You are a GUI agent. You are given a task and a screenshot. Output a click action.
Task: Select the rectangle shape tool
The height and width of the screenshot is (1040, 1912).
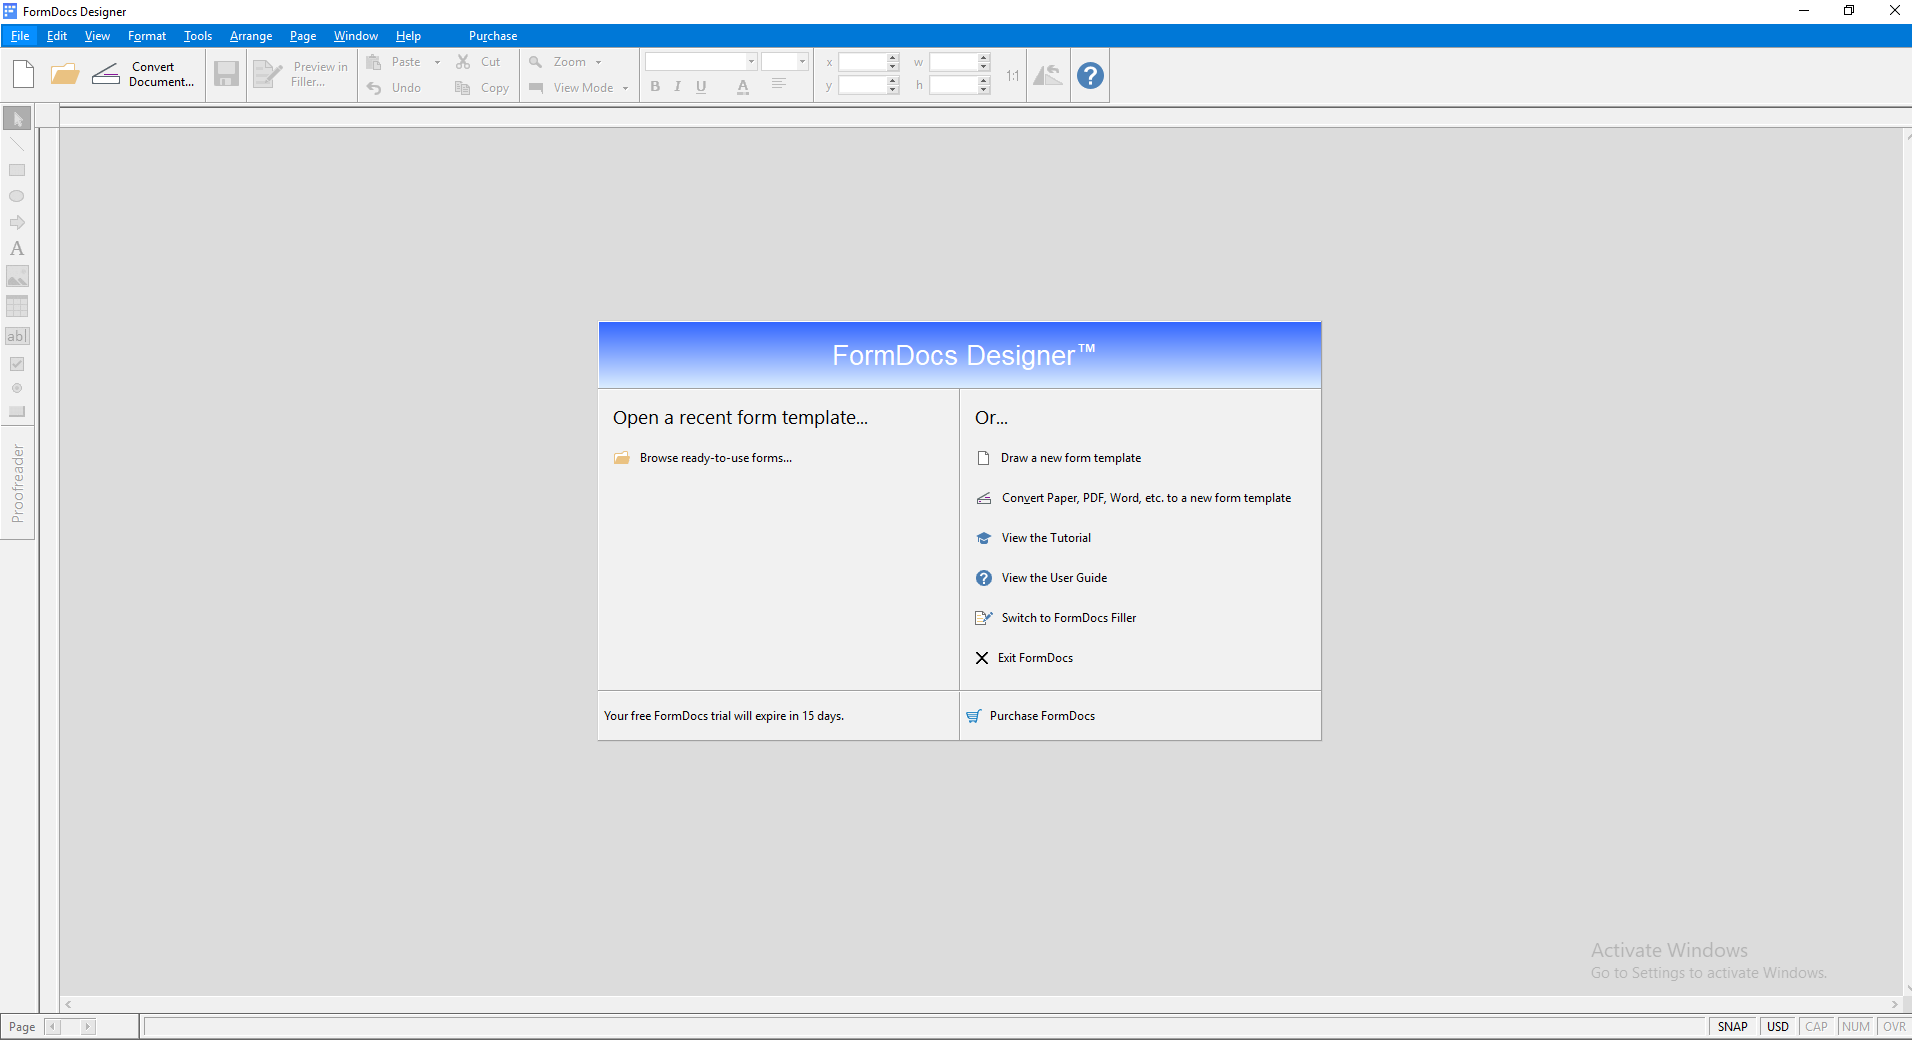coord(17,170)
